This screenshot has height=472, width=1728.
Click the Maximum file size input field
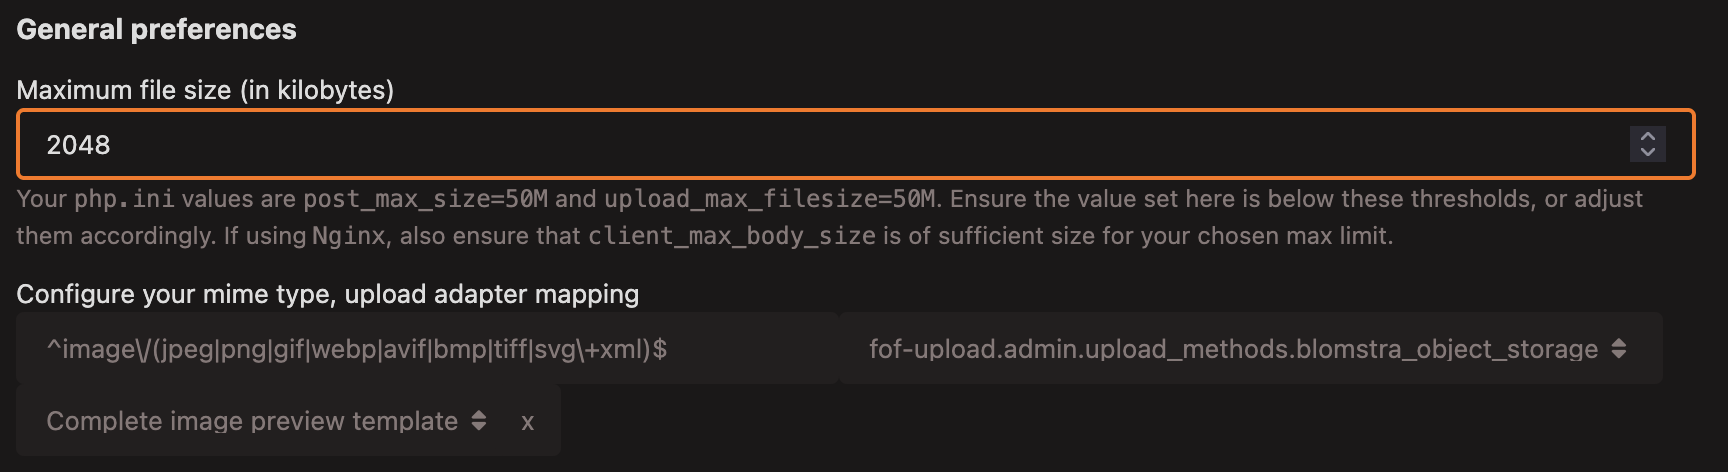click(800, 145)
